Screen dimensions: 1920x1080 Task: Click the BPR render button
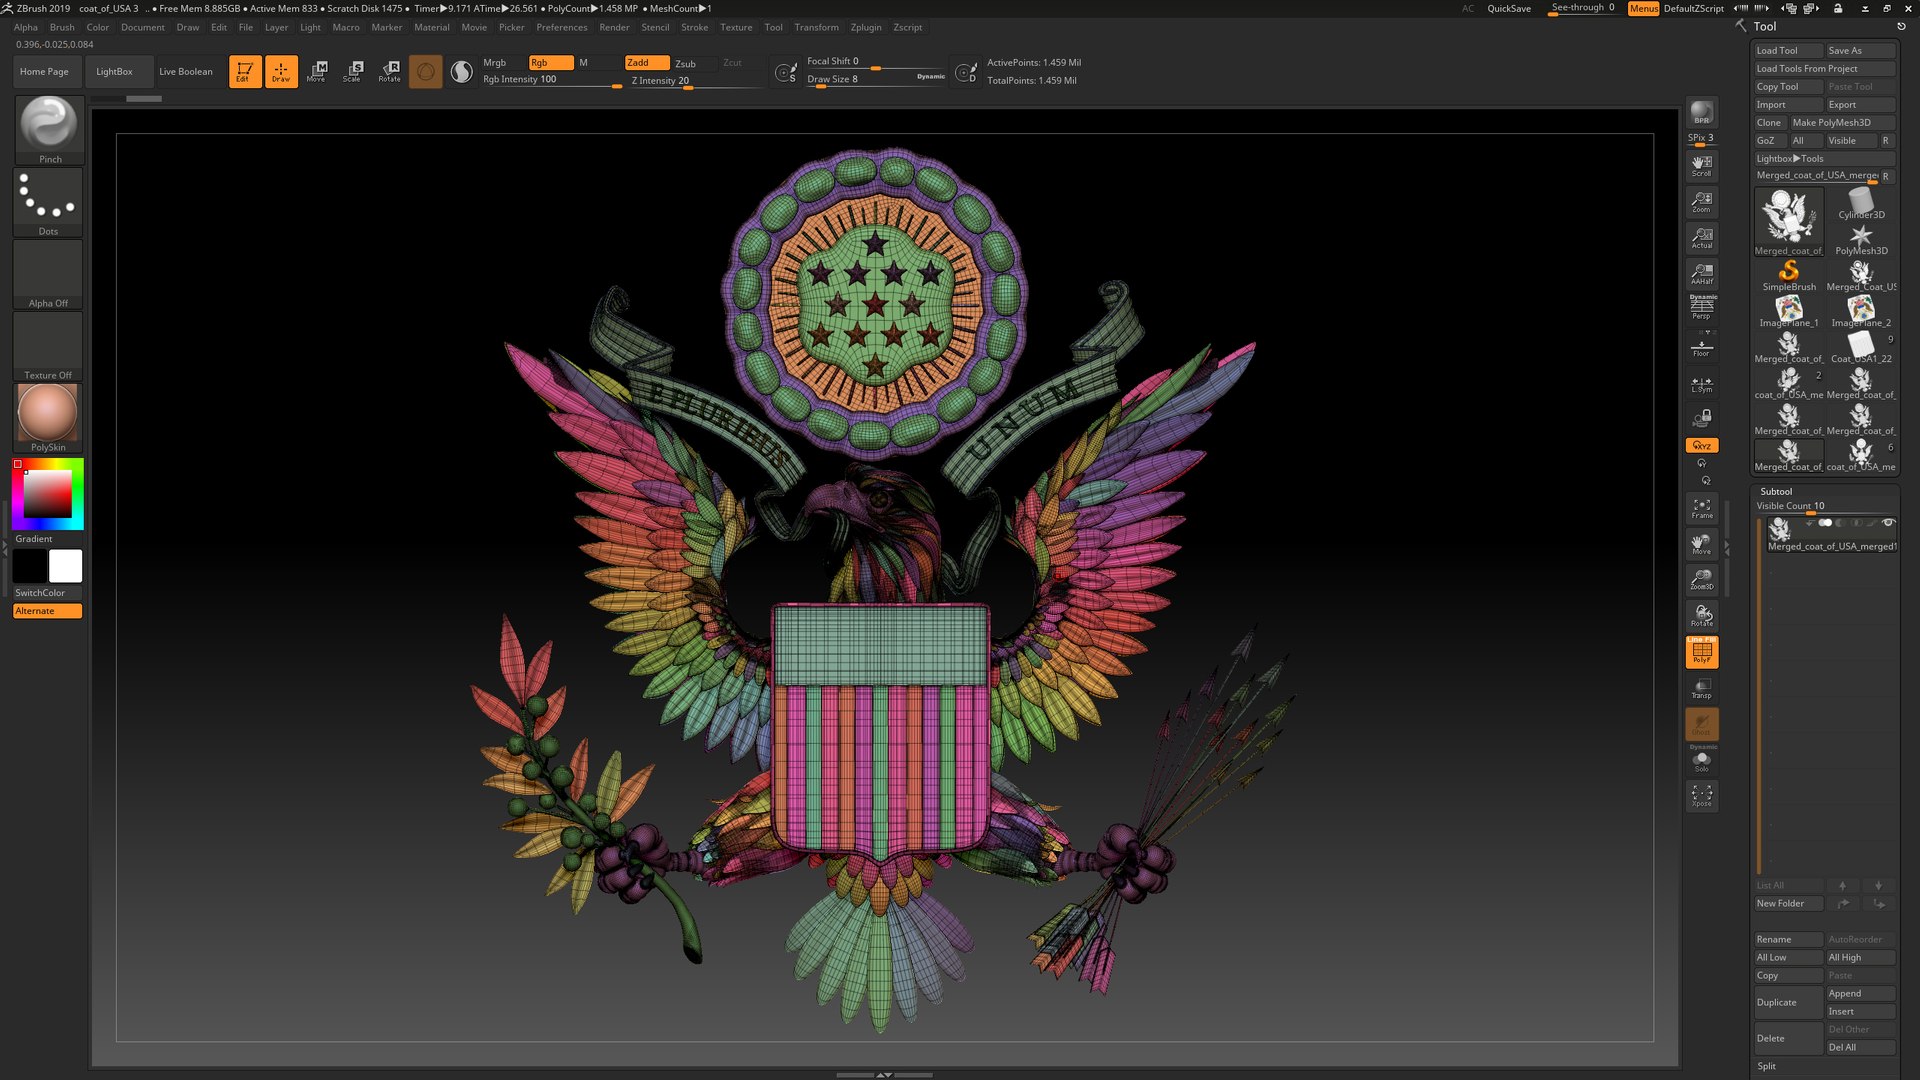click(x=1702, y=112)
